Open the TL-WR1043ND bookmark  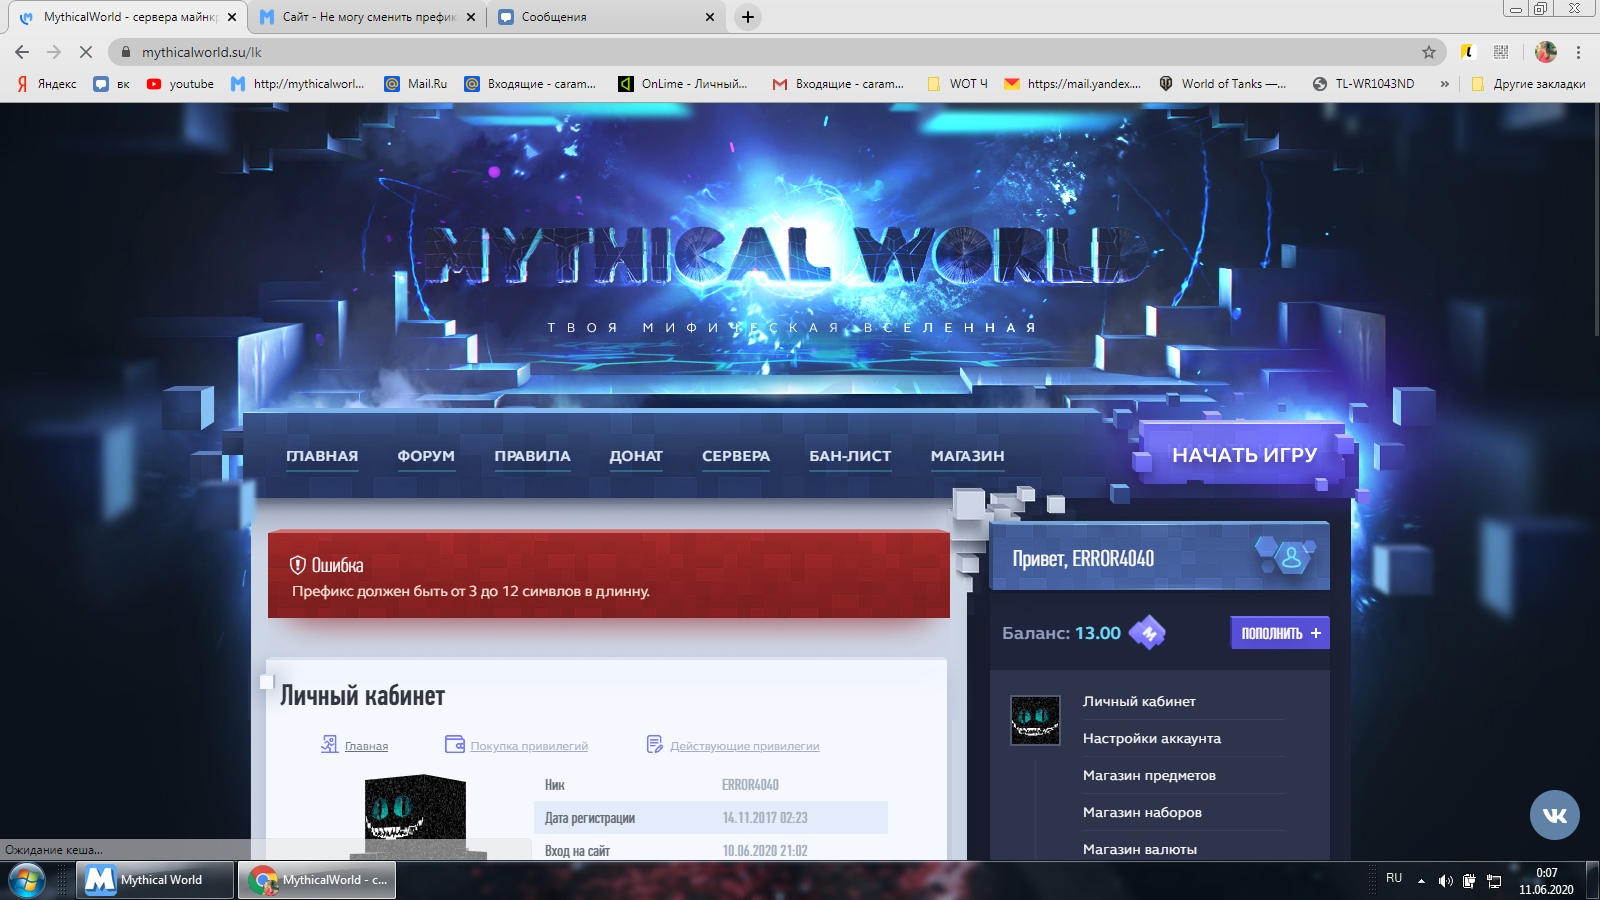pos(1364,84)
